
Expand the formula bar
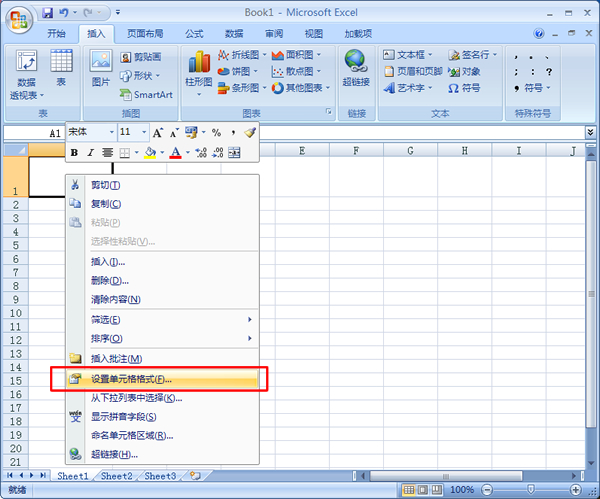point(590,132)
